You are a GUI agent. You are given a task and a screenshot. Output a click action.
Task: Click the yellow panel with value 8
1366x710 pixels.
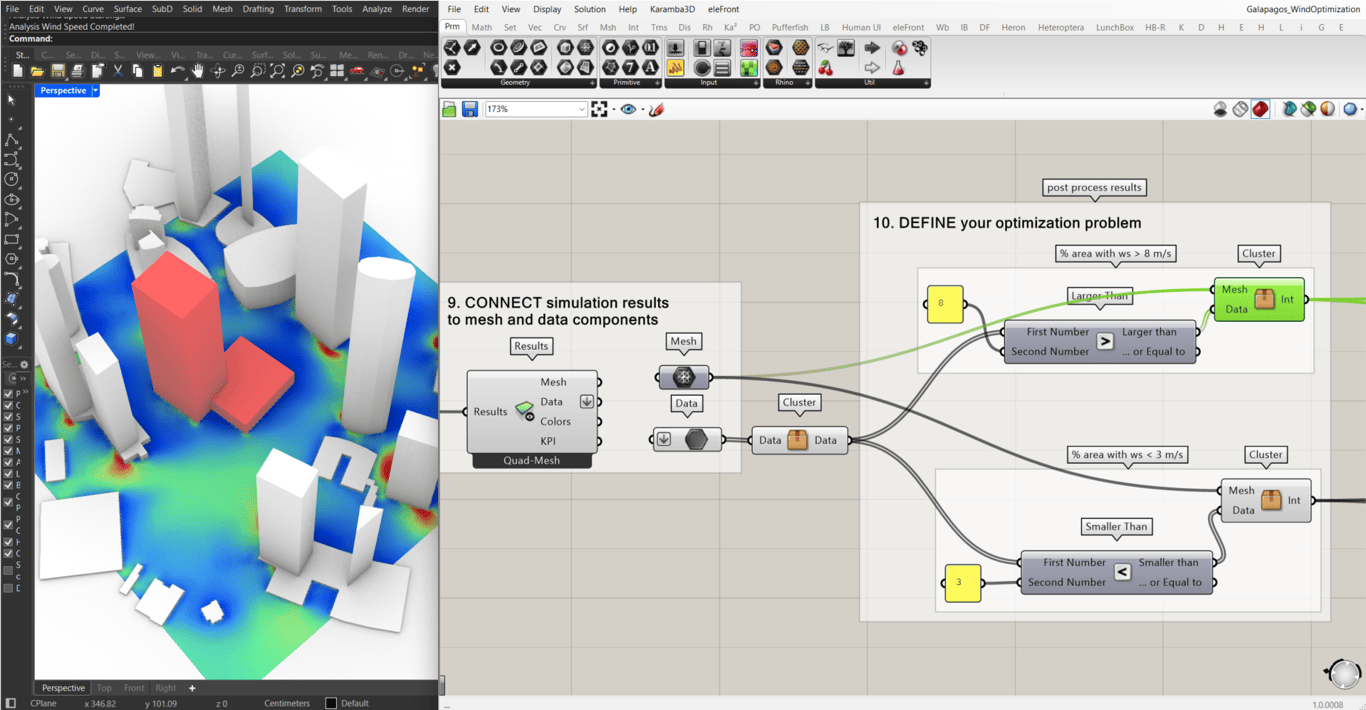pos(944,303)
